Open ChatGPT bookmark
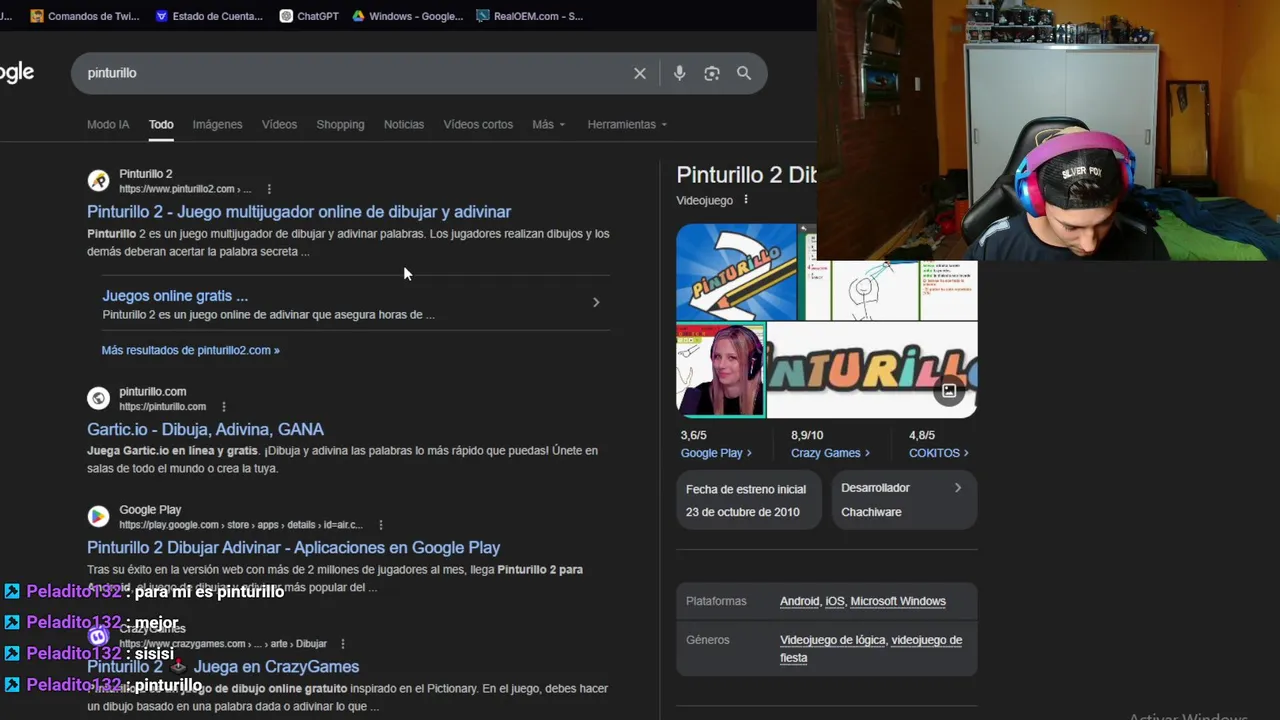 [309, 16]
